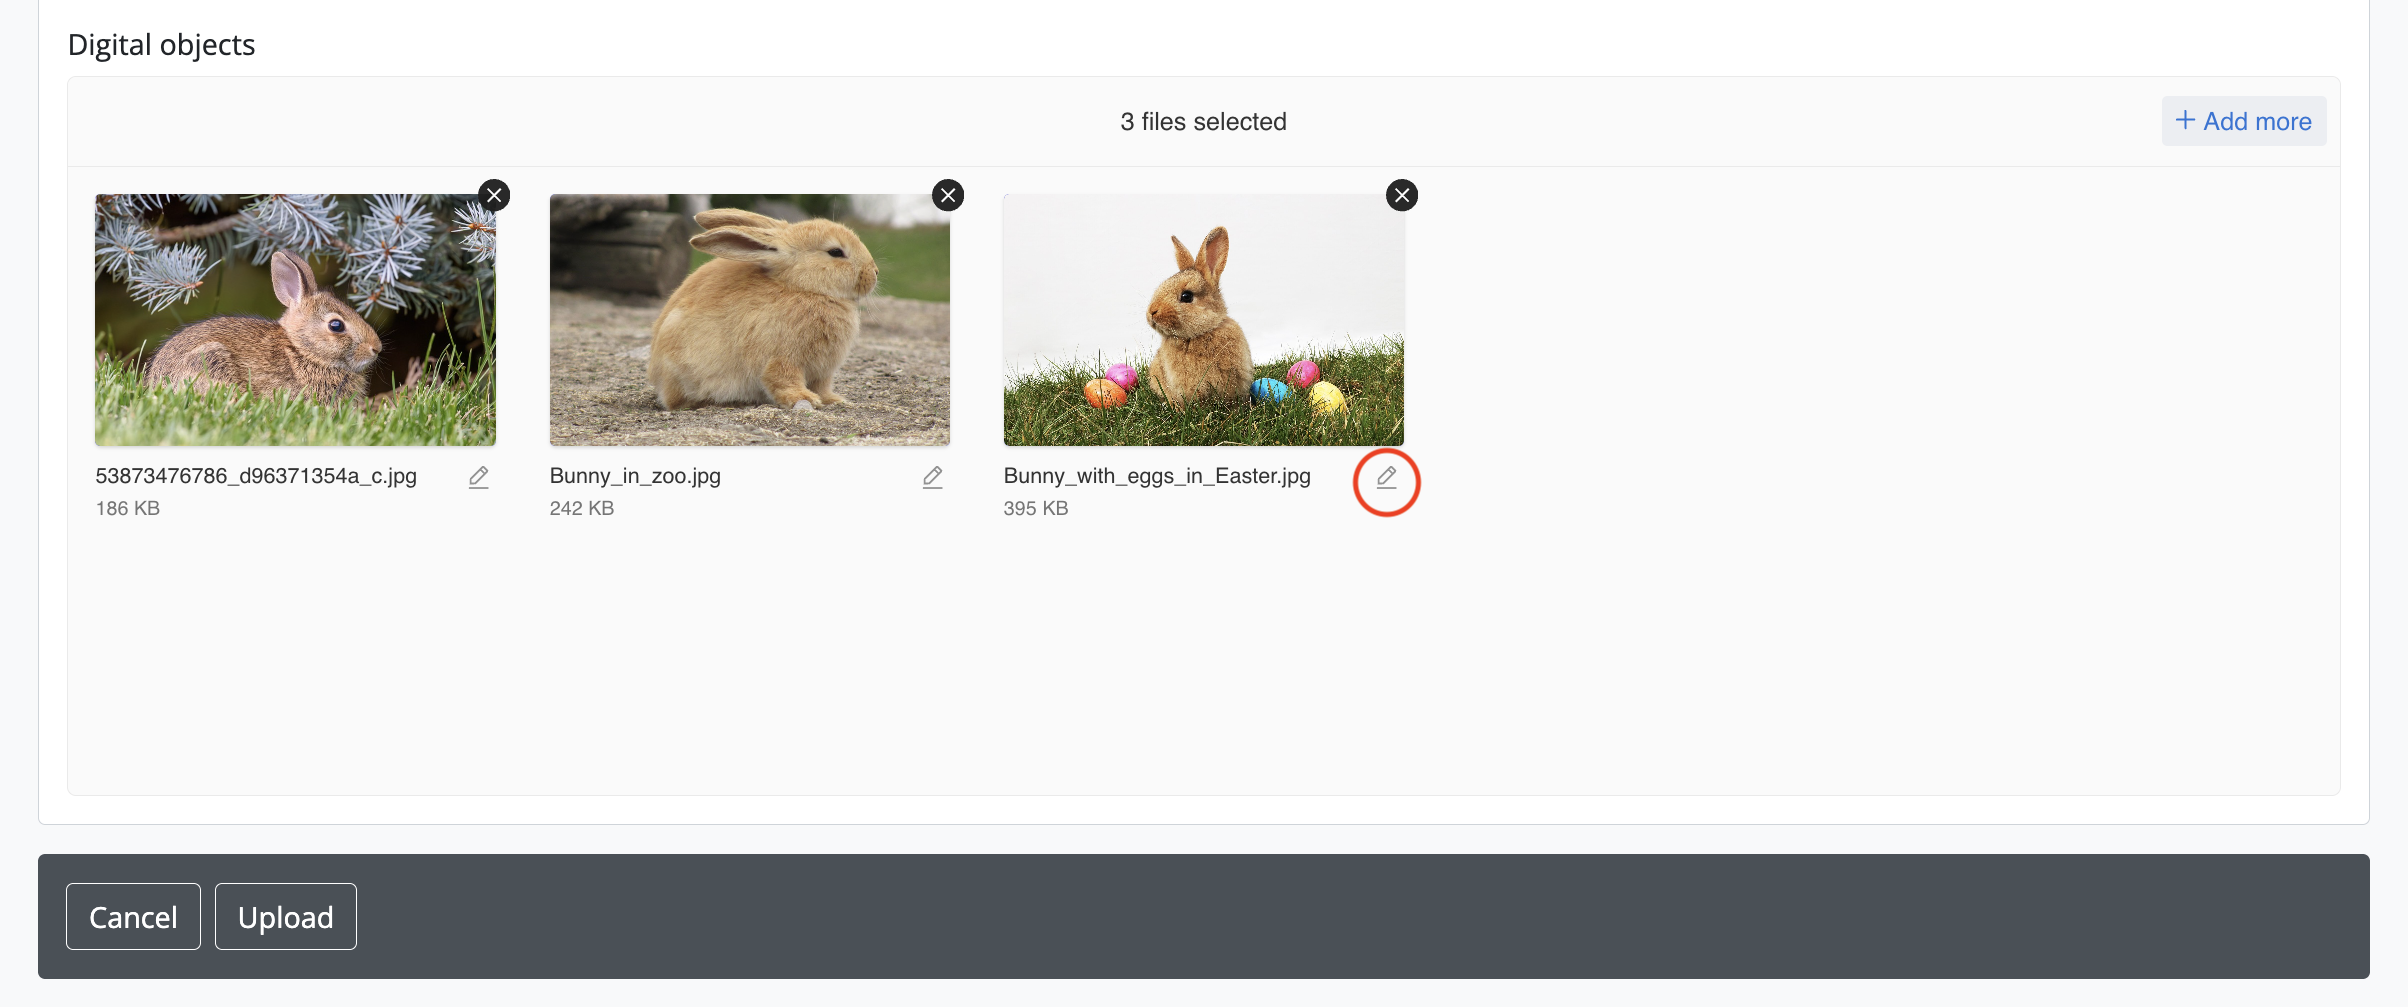Viewport: 2408px width, 1007px height.
Task: Click the 53873476786_d96371354a_c.jpg file name
Action: [x=256, y=476]
